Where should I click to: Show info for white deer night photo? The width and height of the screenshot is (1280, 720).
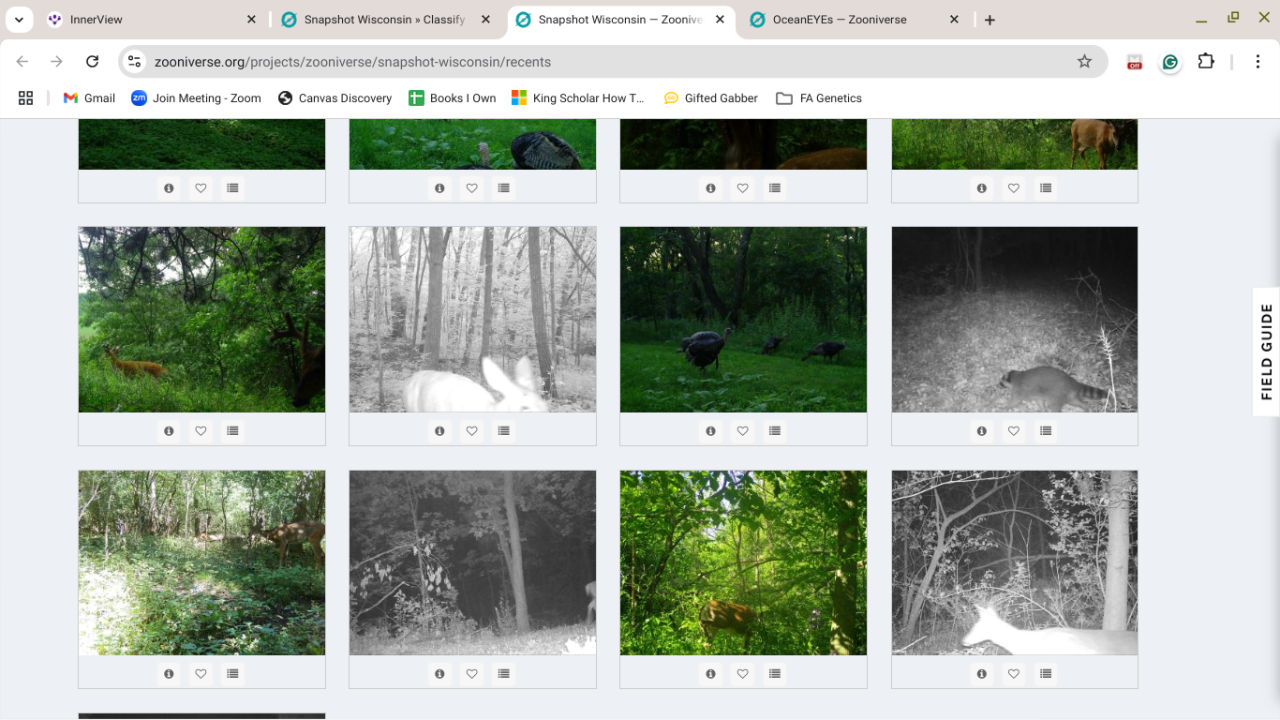(x=982, y=674)
